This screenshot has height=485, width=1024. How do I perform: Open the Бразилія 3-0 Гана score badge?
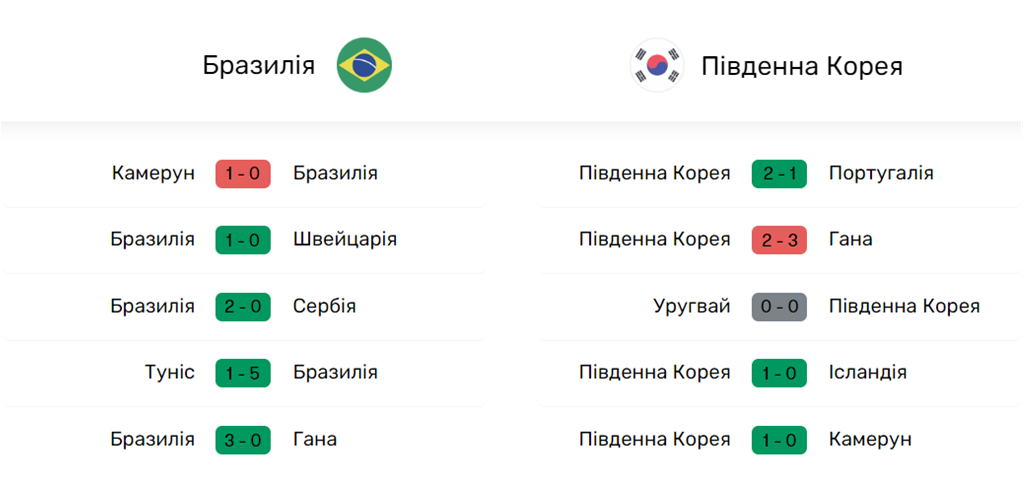(243, 440)
